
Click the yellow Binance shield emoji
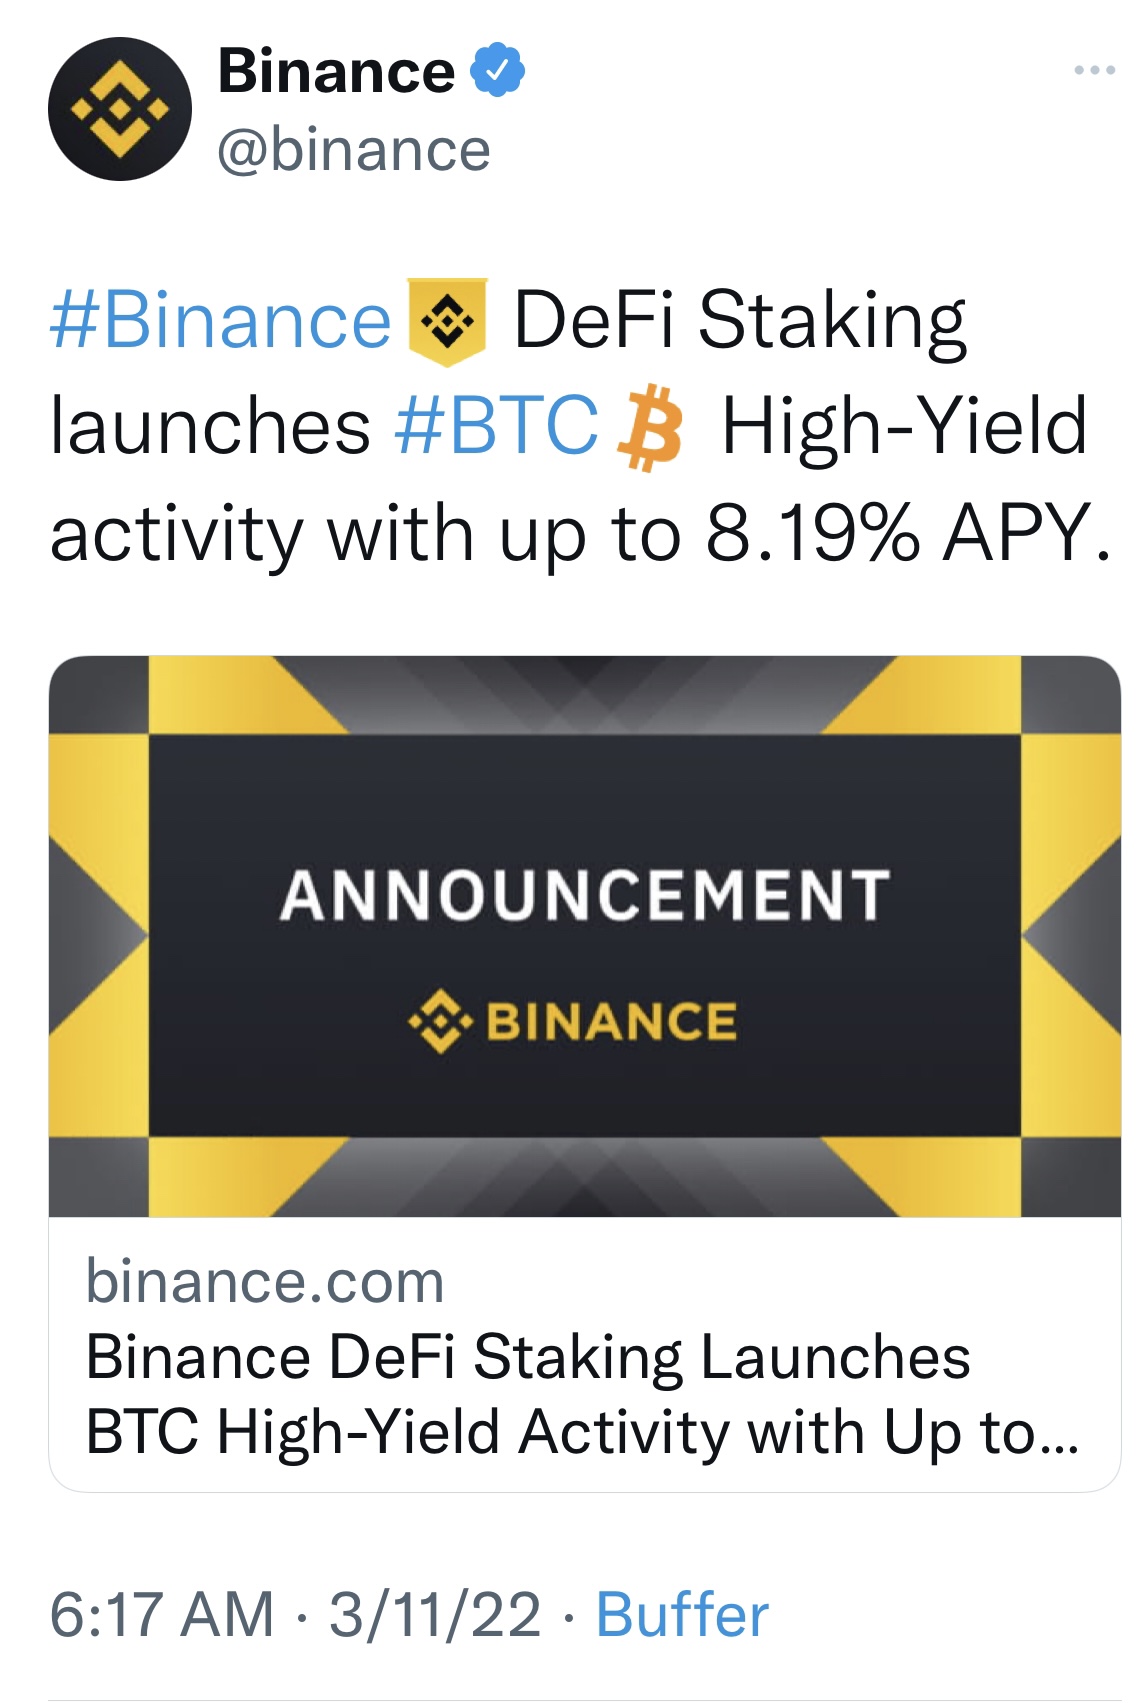pos(447,321)
